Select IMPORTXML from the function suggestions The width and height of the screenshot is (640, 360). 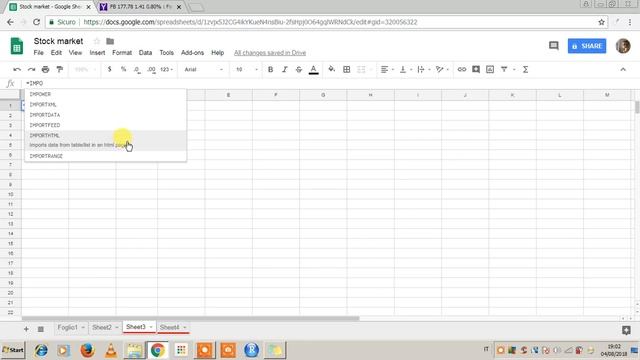(106, 104)
